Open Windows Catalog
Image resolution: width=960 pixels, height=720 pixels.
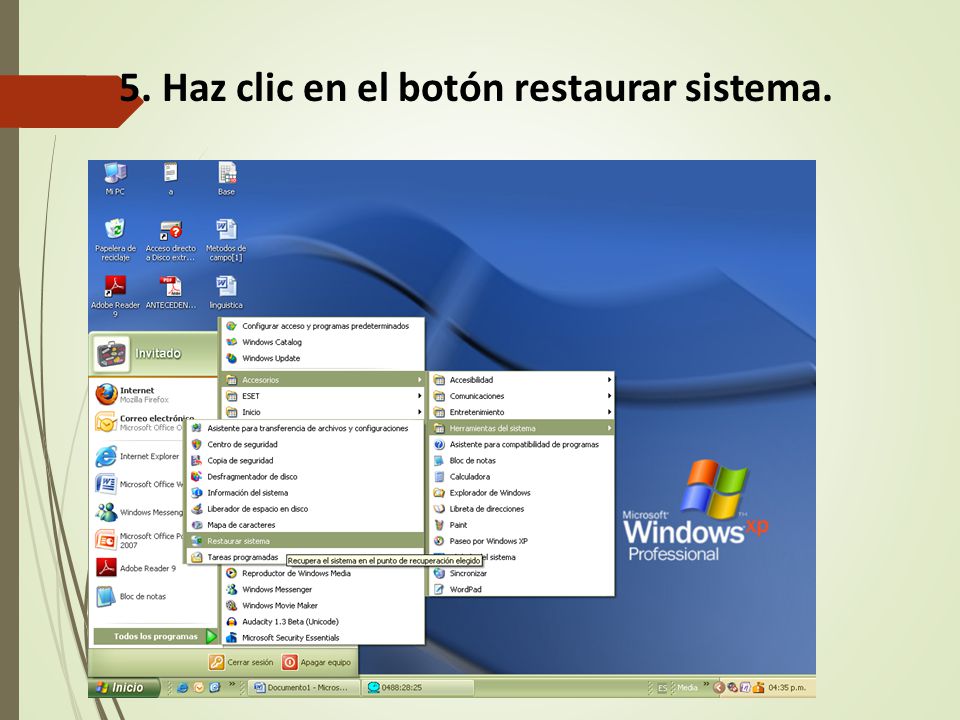pos(323,342)
